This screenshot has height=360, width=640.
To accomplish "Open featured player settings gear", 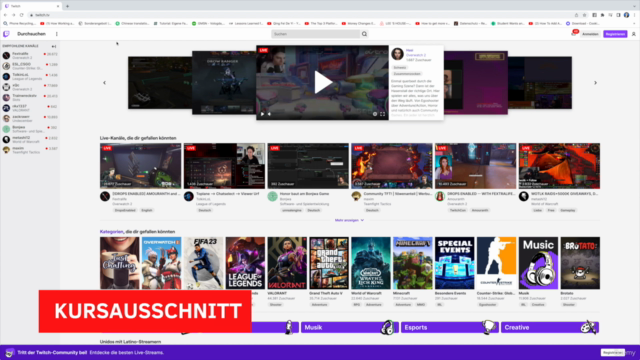I will tap(375, 114).
